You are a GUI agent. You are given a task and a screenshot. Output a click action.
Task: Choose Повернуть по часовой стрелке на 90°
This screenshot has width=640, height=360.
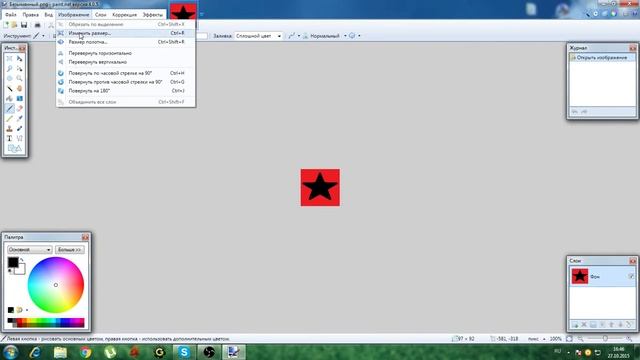click(x=126, y=73)
